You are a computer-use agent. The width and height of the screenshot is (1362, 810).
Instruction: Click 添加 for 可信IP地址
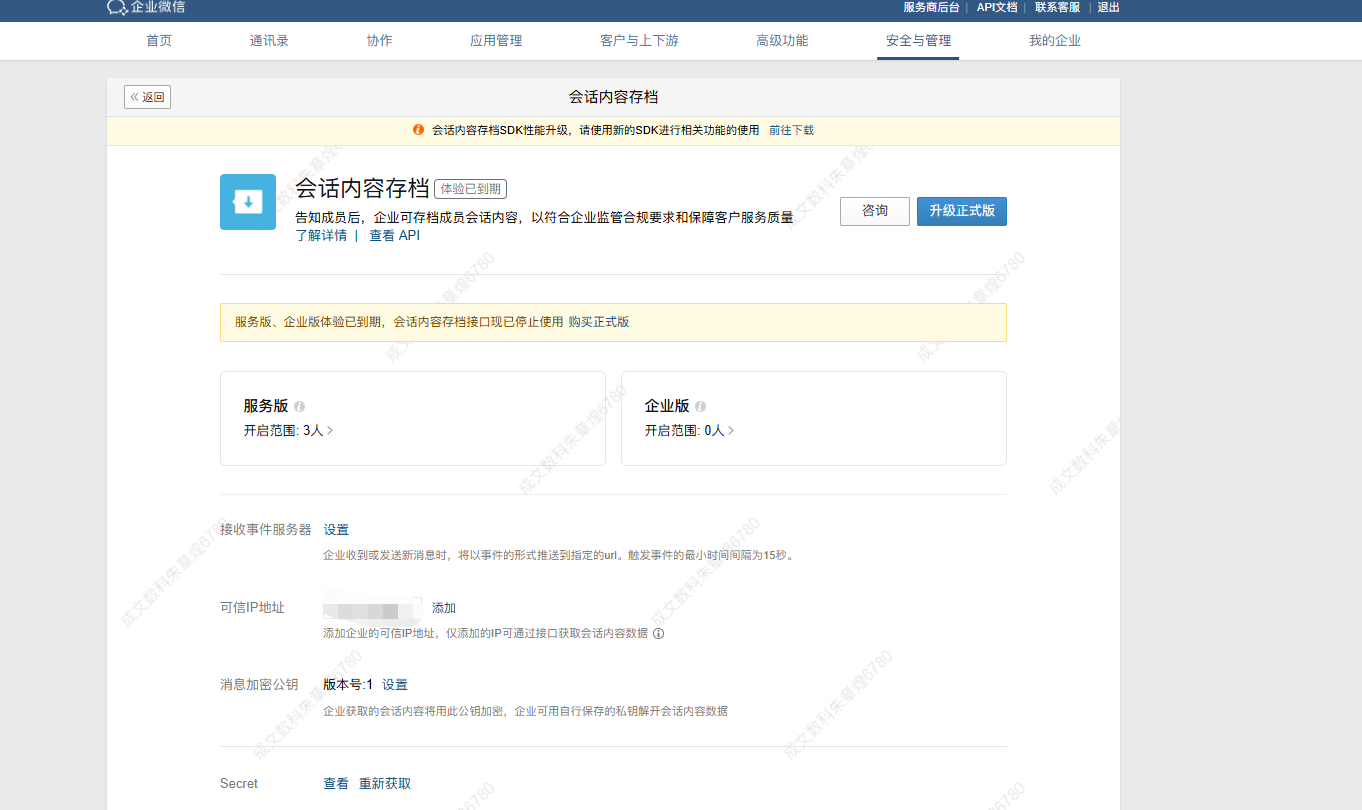[x=444, y=608]
